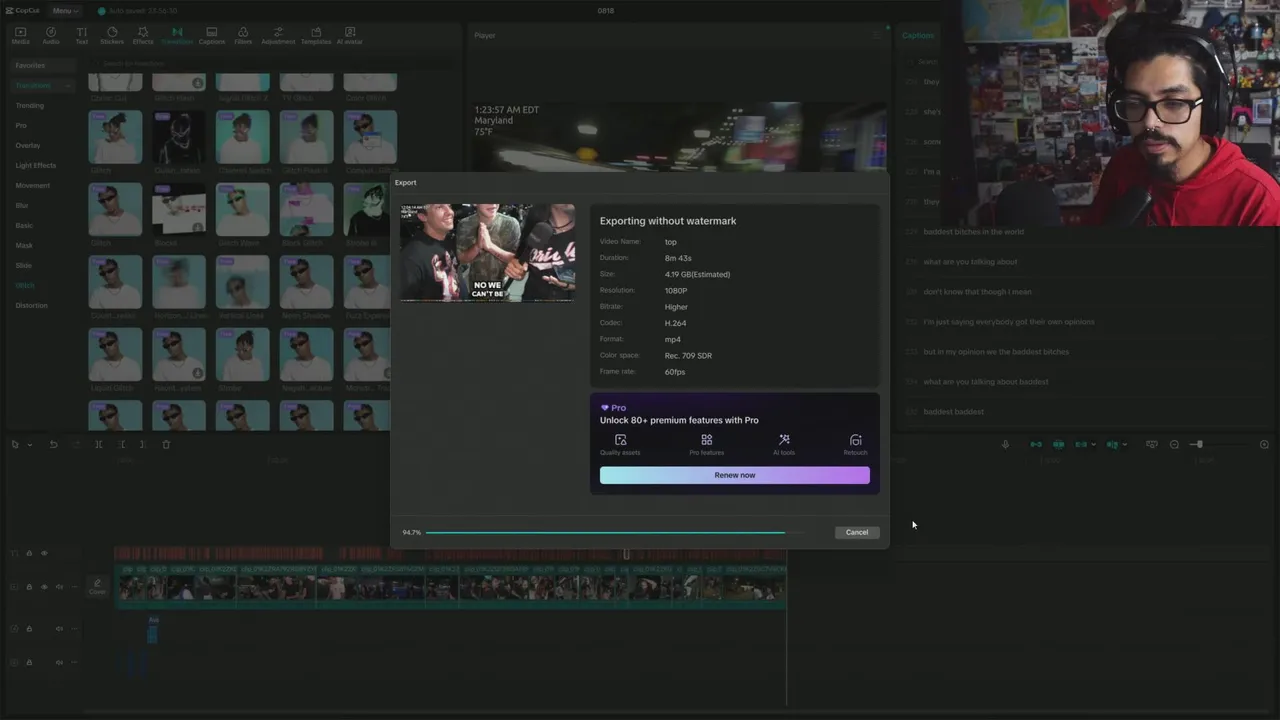Click the selection pointer tool icon

pos(15,444)
